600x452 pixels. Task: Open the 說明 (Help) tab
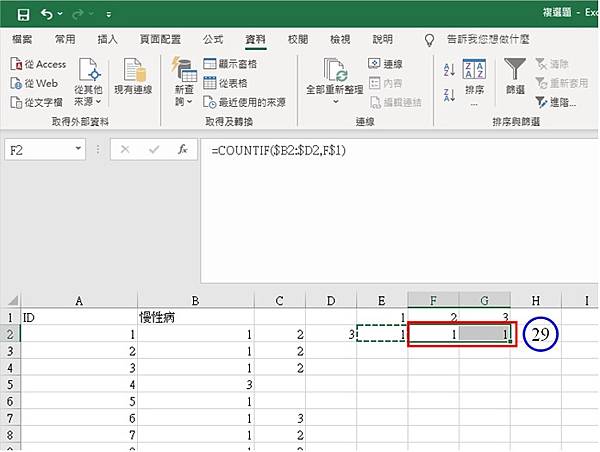tap(382, 39)
